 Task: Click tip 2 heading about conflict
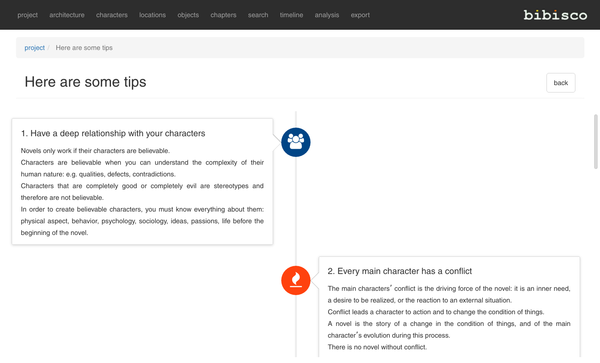pyautogui.click(x=399, y=271)
